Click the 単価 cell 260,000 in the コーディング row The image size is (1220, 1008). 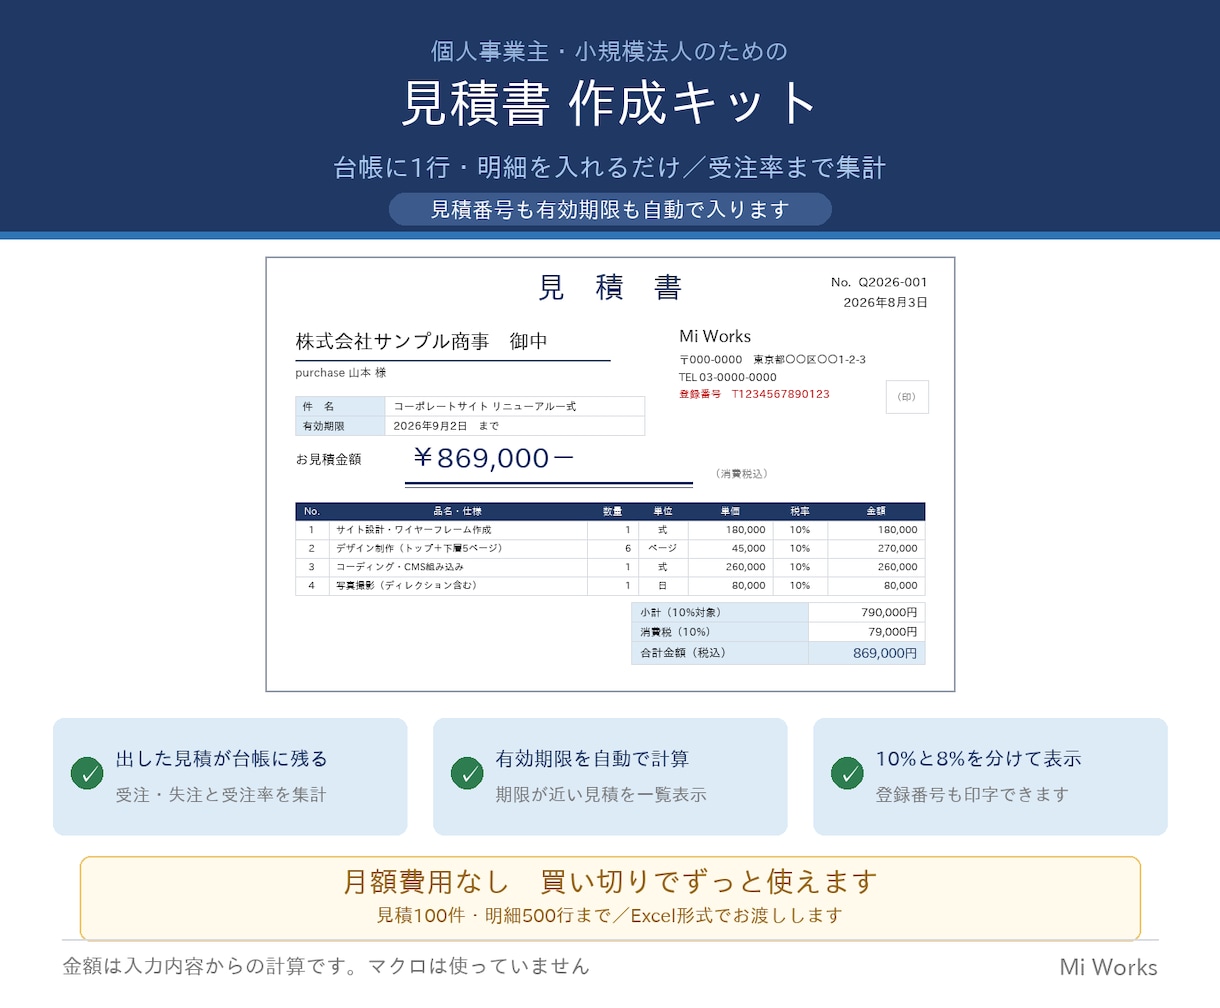point(730,567)
